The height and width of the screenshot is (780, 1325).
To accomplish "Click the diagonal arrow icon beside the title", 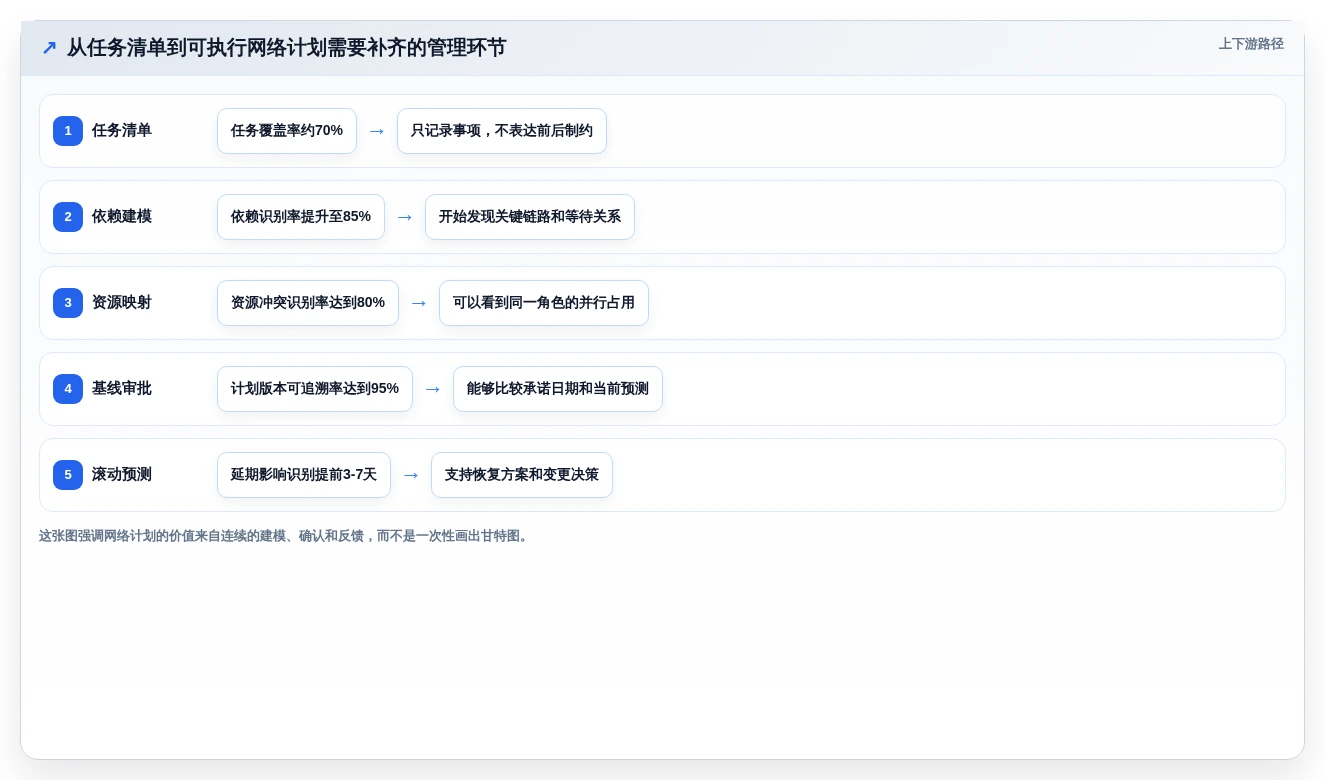I will pos(49,48).
